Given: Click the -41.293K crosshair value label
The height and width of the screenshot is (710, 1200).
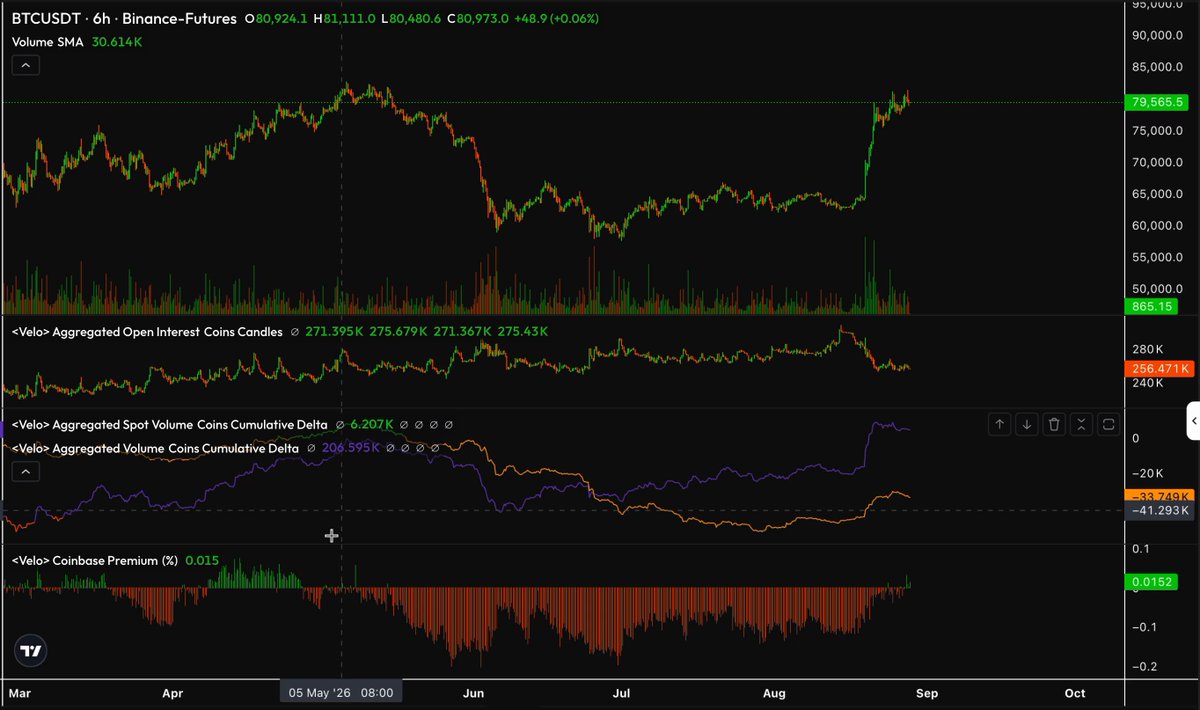Looking at the screenshot, I should point(1158,511).
